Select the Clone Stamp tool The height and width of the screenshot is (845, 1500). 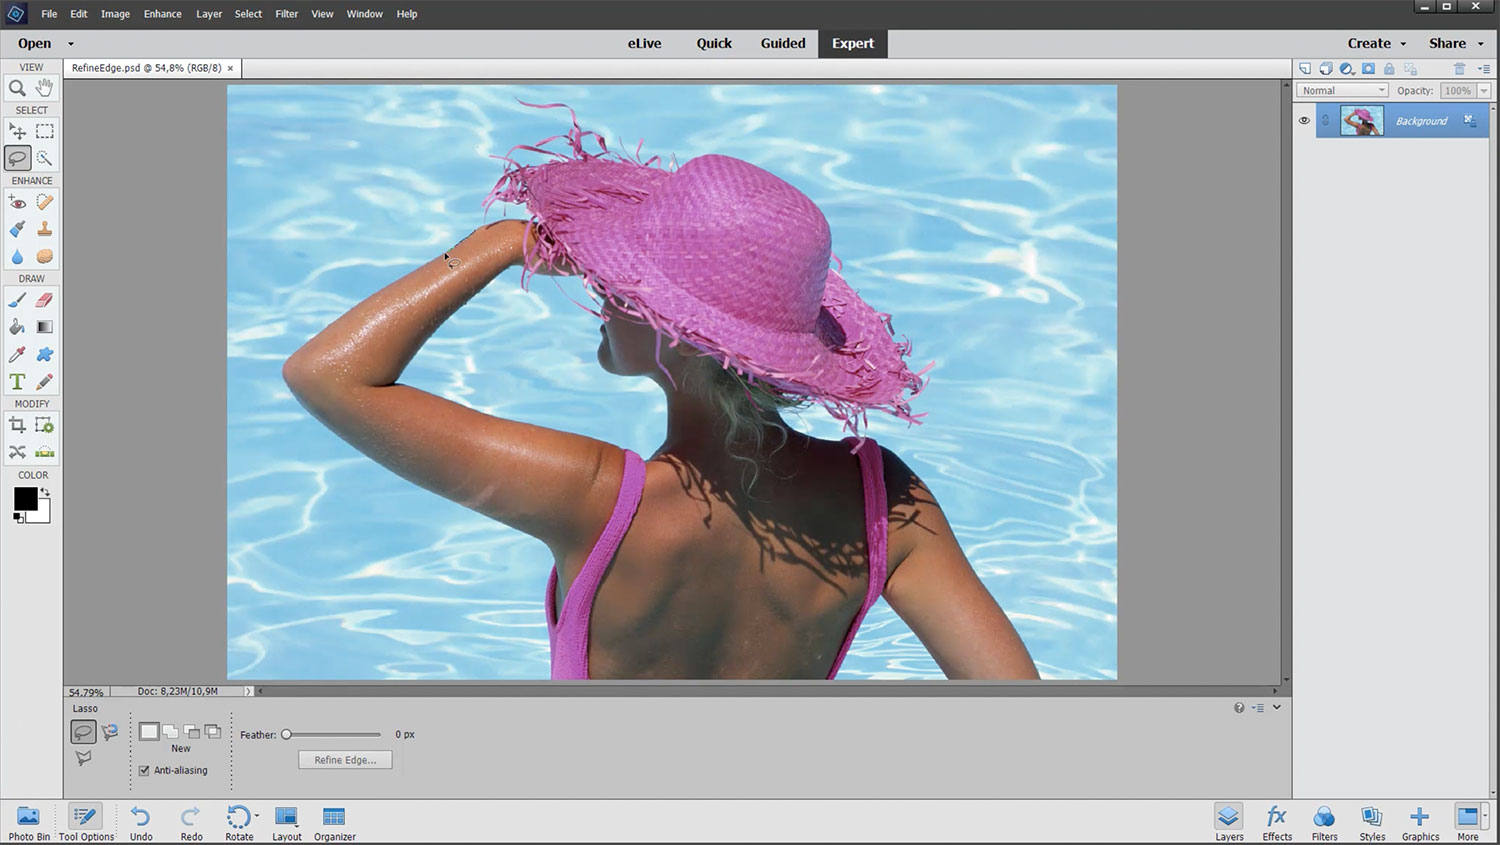click(x=44, y=229)
